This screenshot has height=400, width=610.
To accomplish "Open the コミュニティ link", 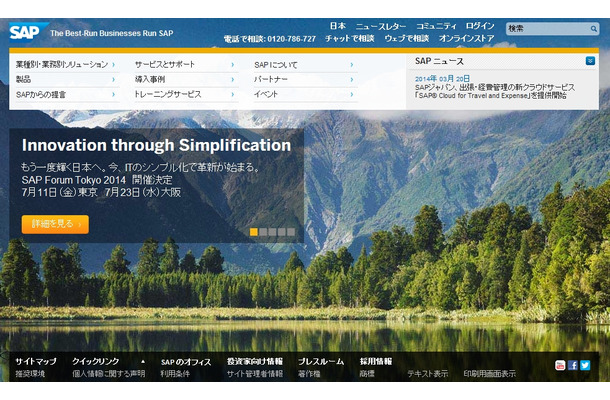I will [436, 26].
